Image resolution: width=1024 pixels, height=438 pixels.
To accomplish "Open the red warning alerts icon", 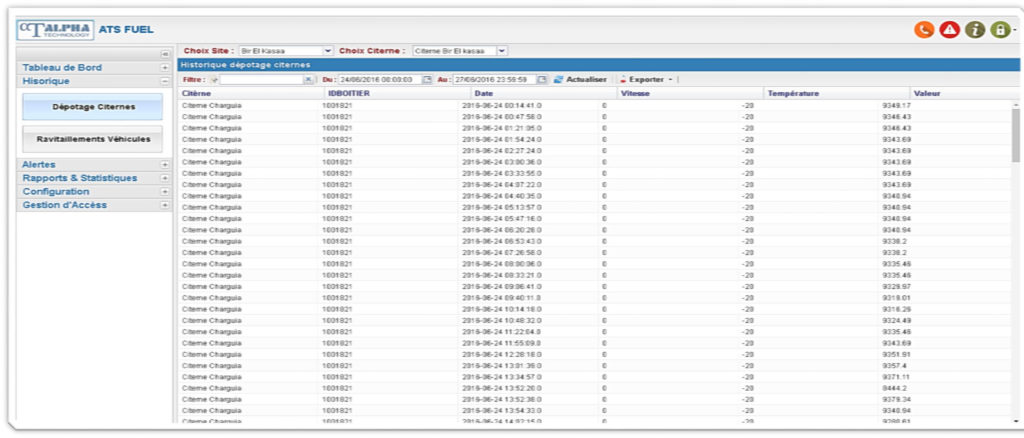I will [x=949, y=30].
